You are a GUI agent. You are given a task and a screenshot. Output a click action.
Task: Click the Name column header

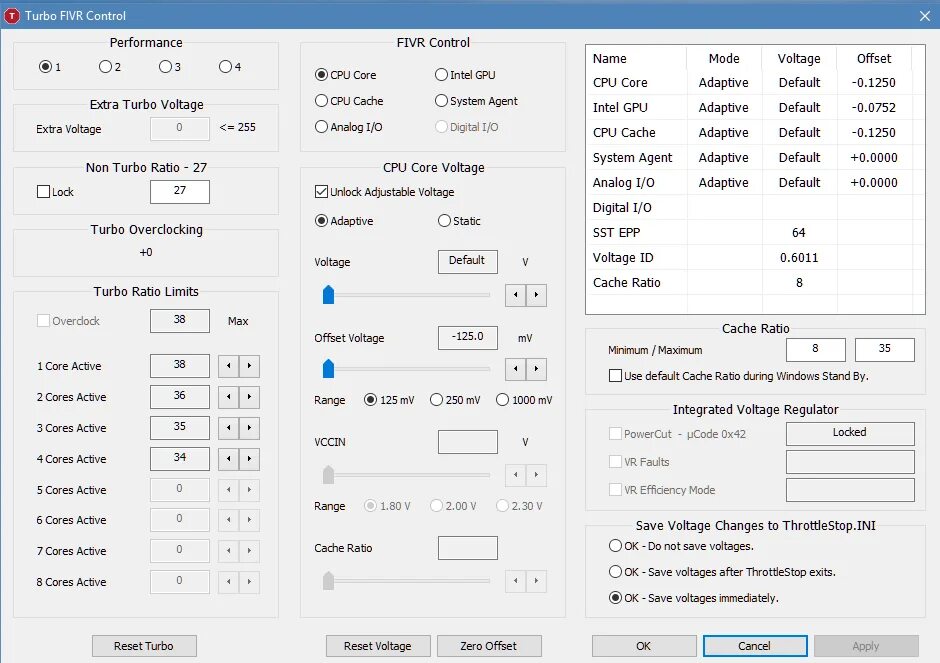coord(637,58)
